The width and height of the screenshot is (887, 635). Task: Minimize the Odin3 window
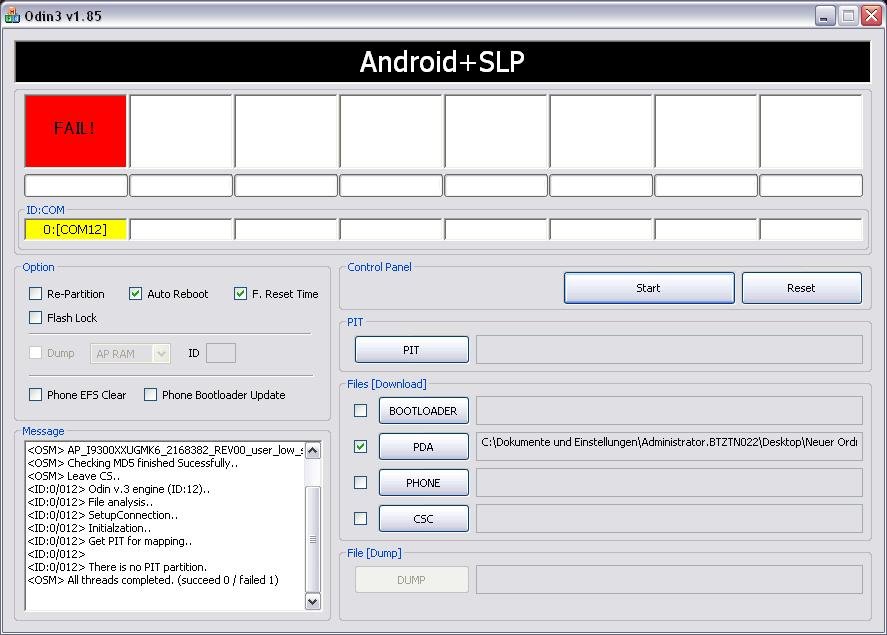[825, 16]
